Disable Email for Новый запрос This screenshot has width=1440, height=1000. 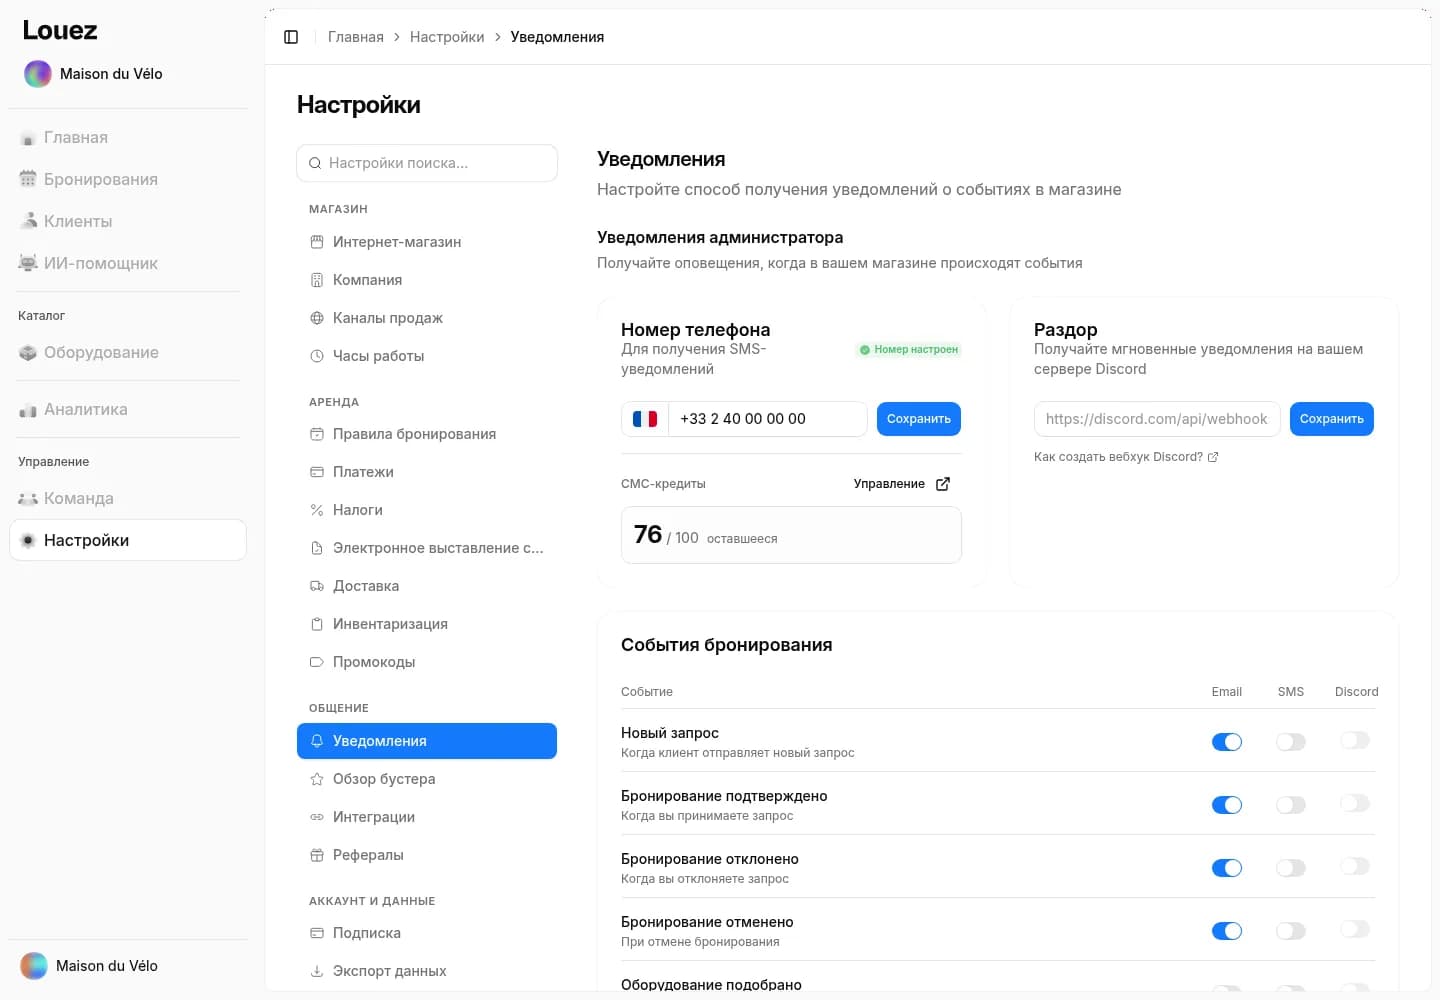coord(1227,742)
